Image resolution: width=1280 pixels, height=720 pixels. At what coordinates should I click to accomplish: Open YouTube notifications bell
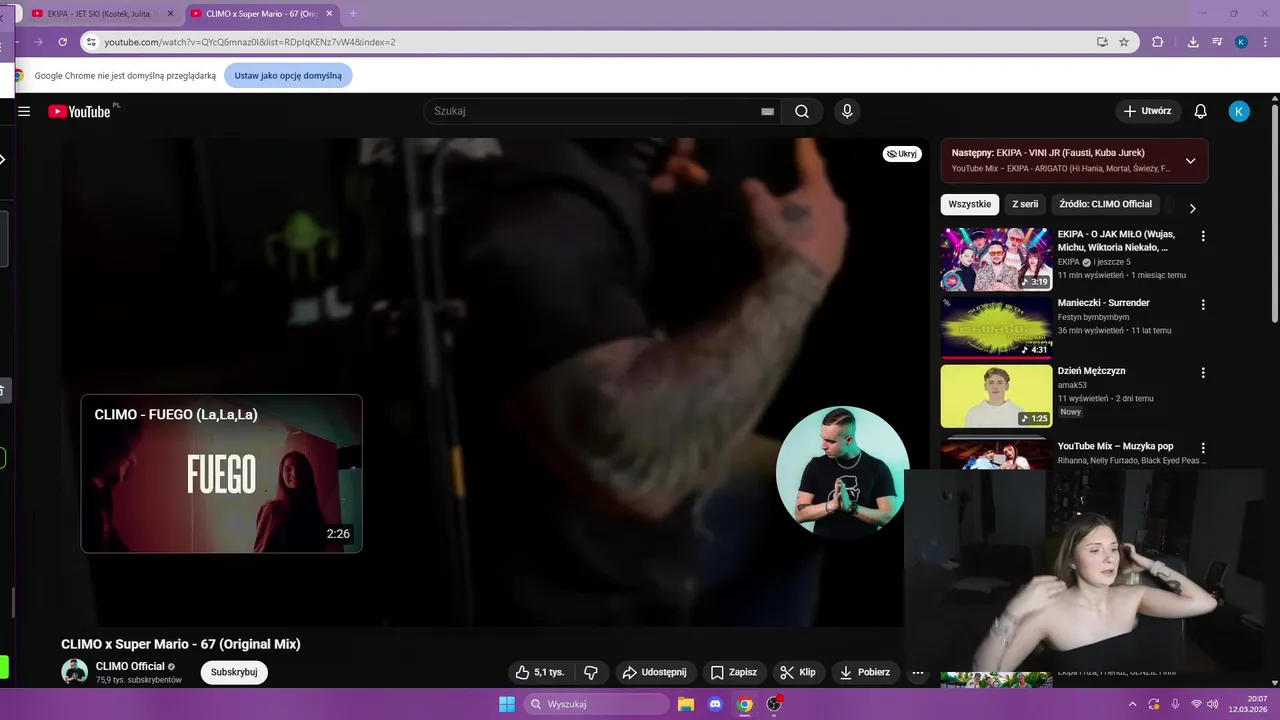point(1201,111)
